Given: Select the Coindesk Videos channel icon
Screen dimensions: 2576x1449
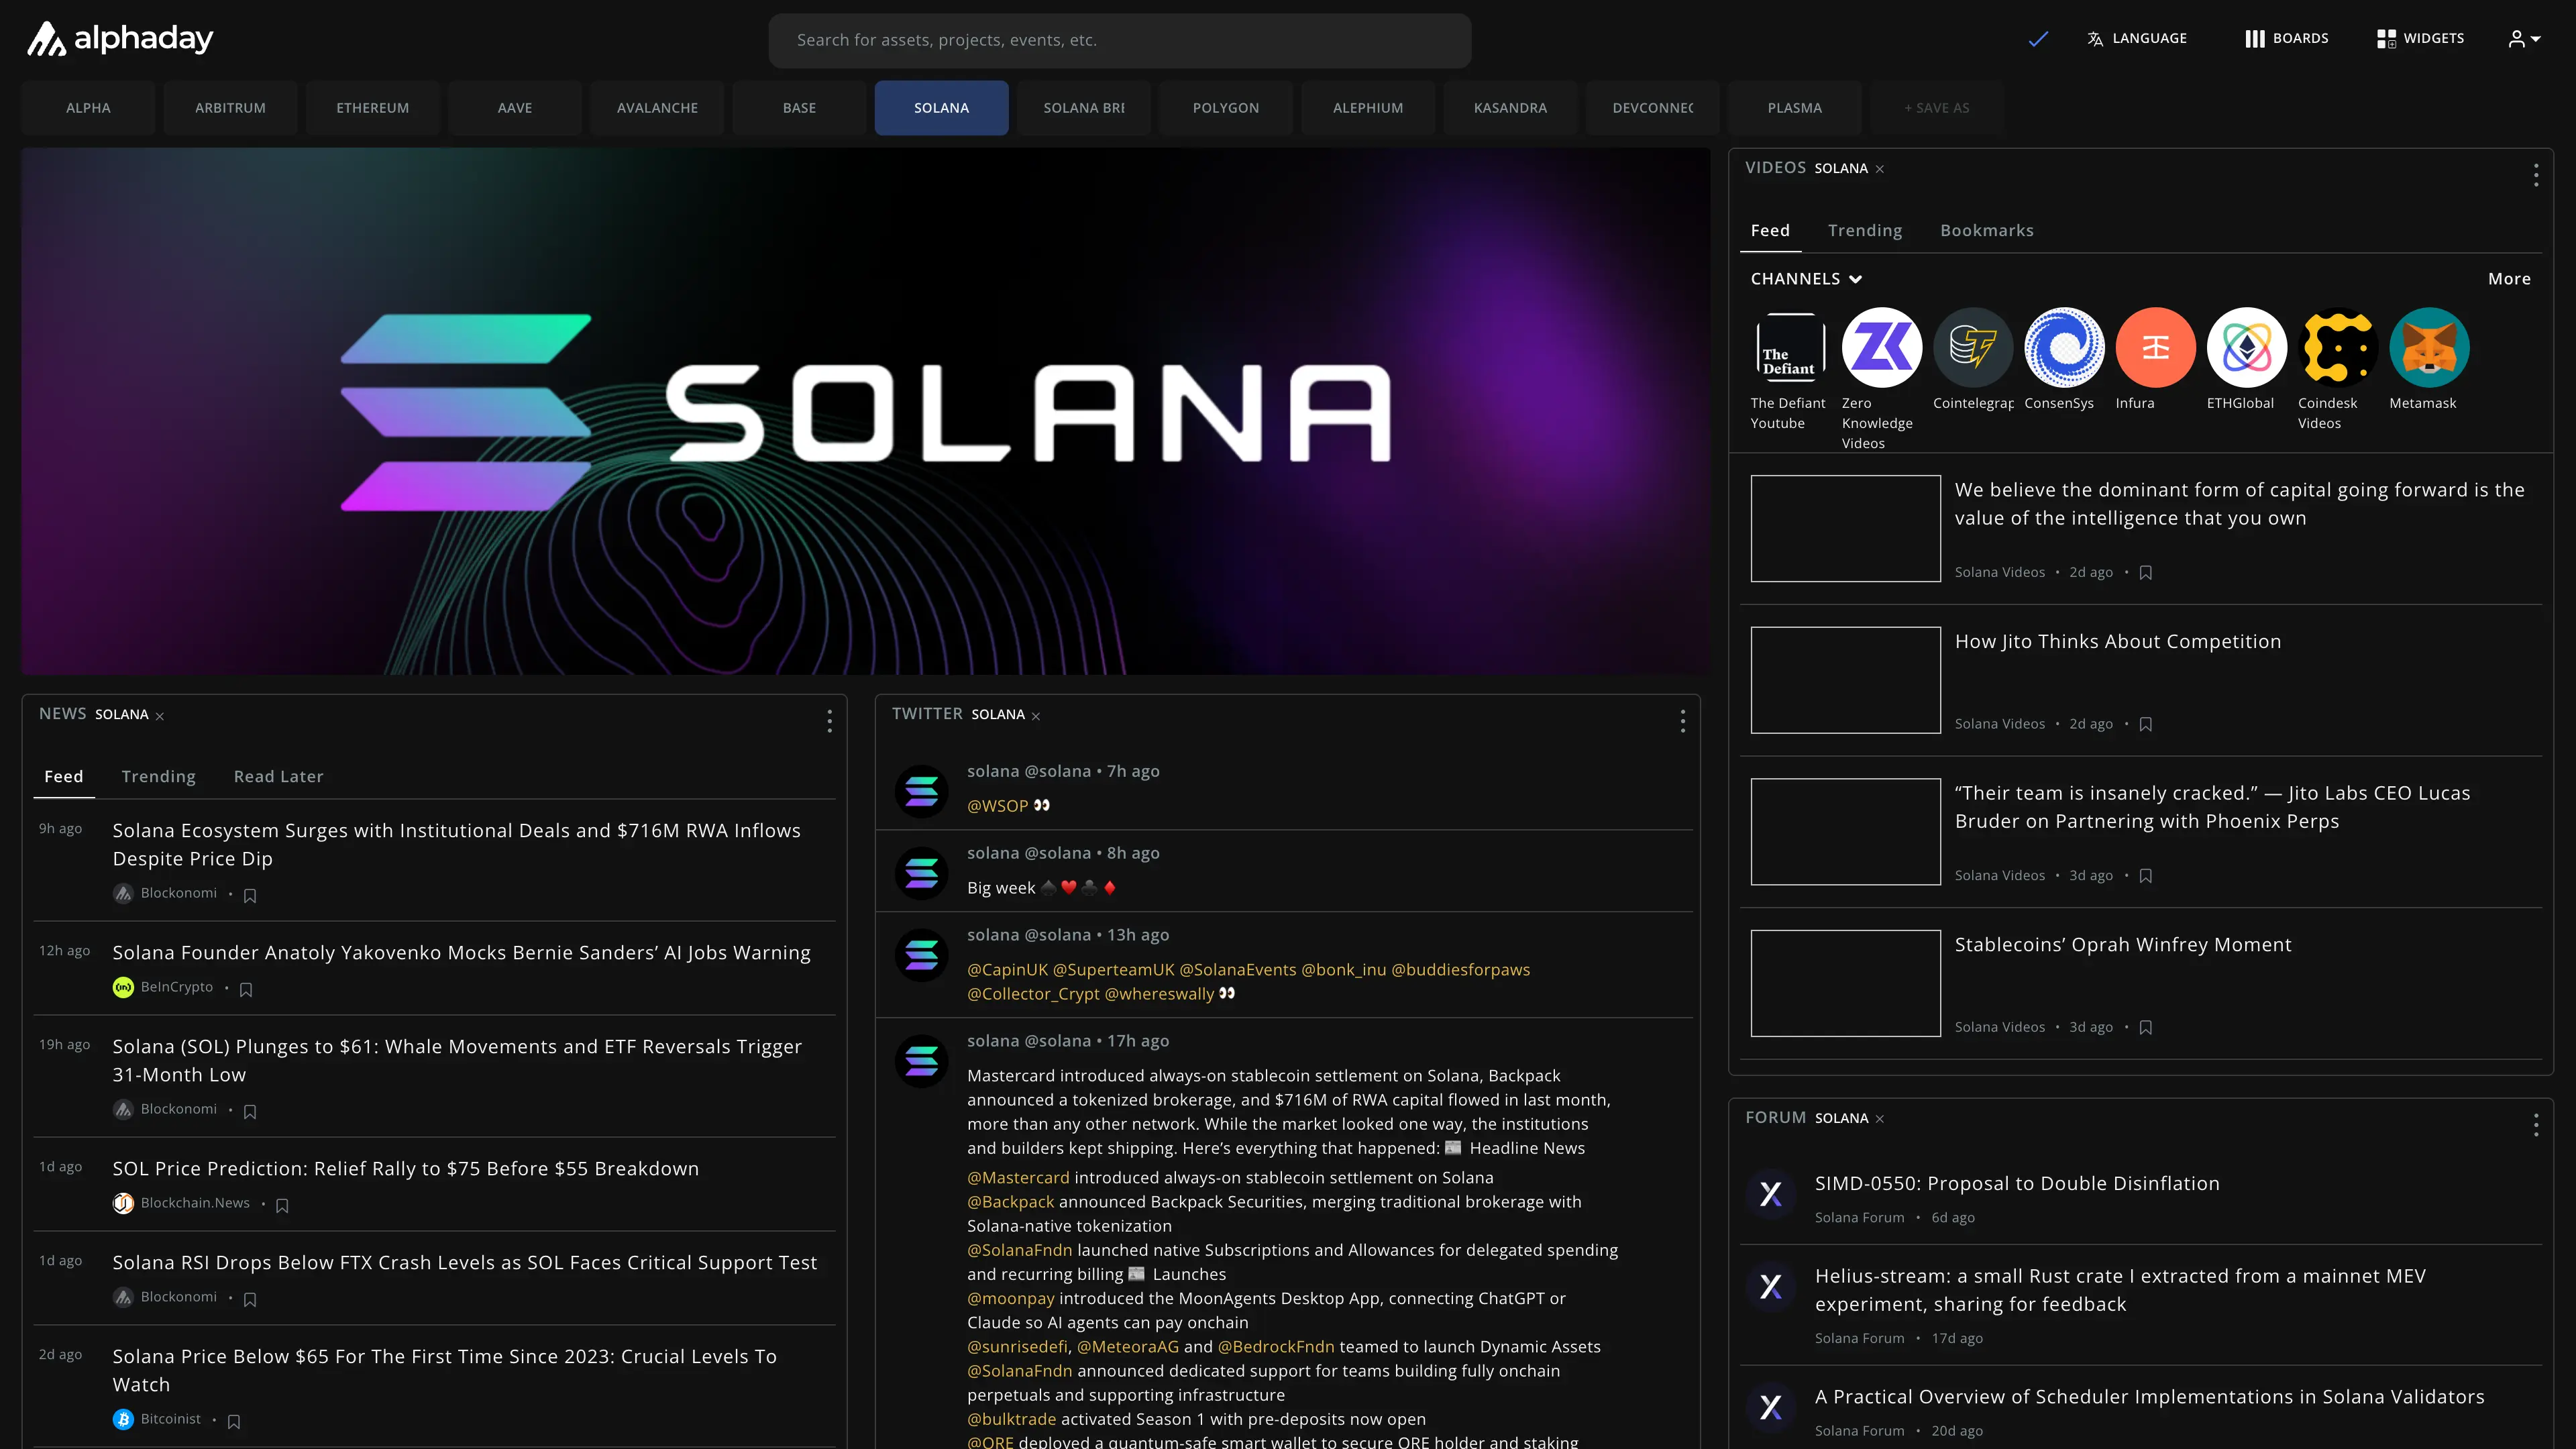Looking at the screenshot, I should [2337, 347].
